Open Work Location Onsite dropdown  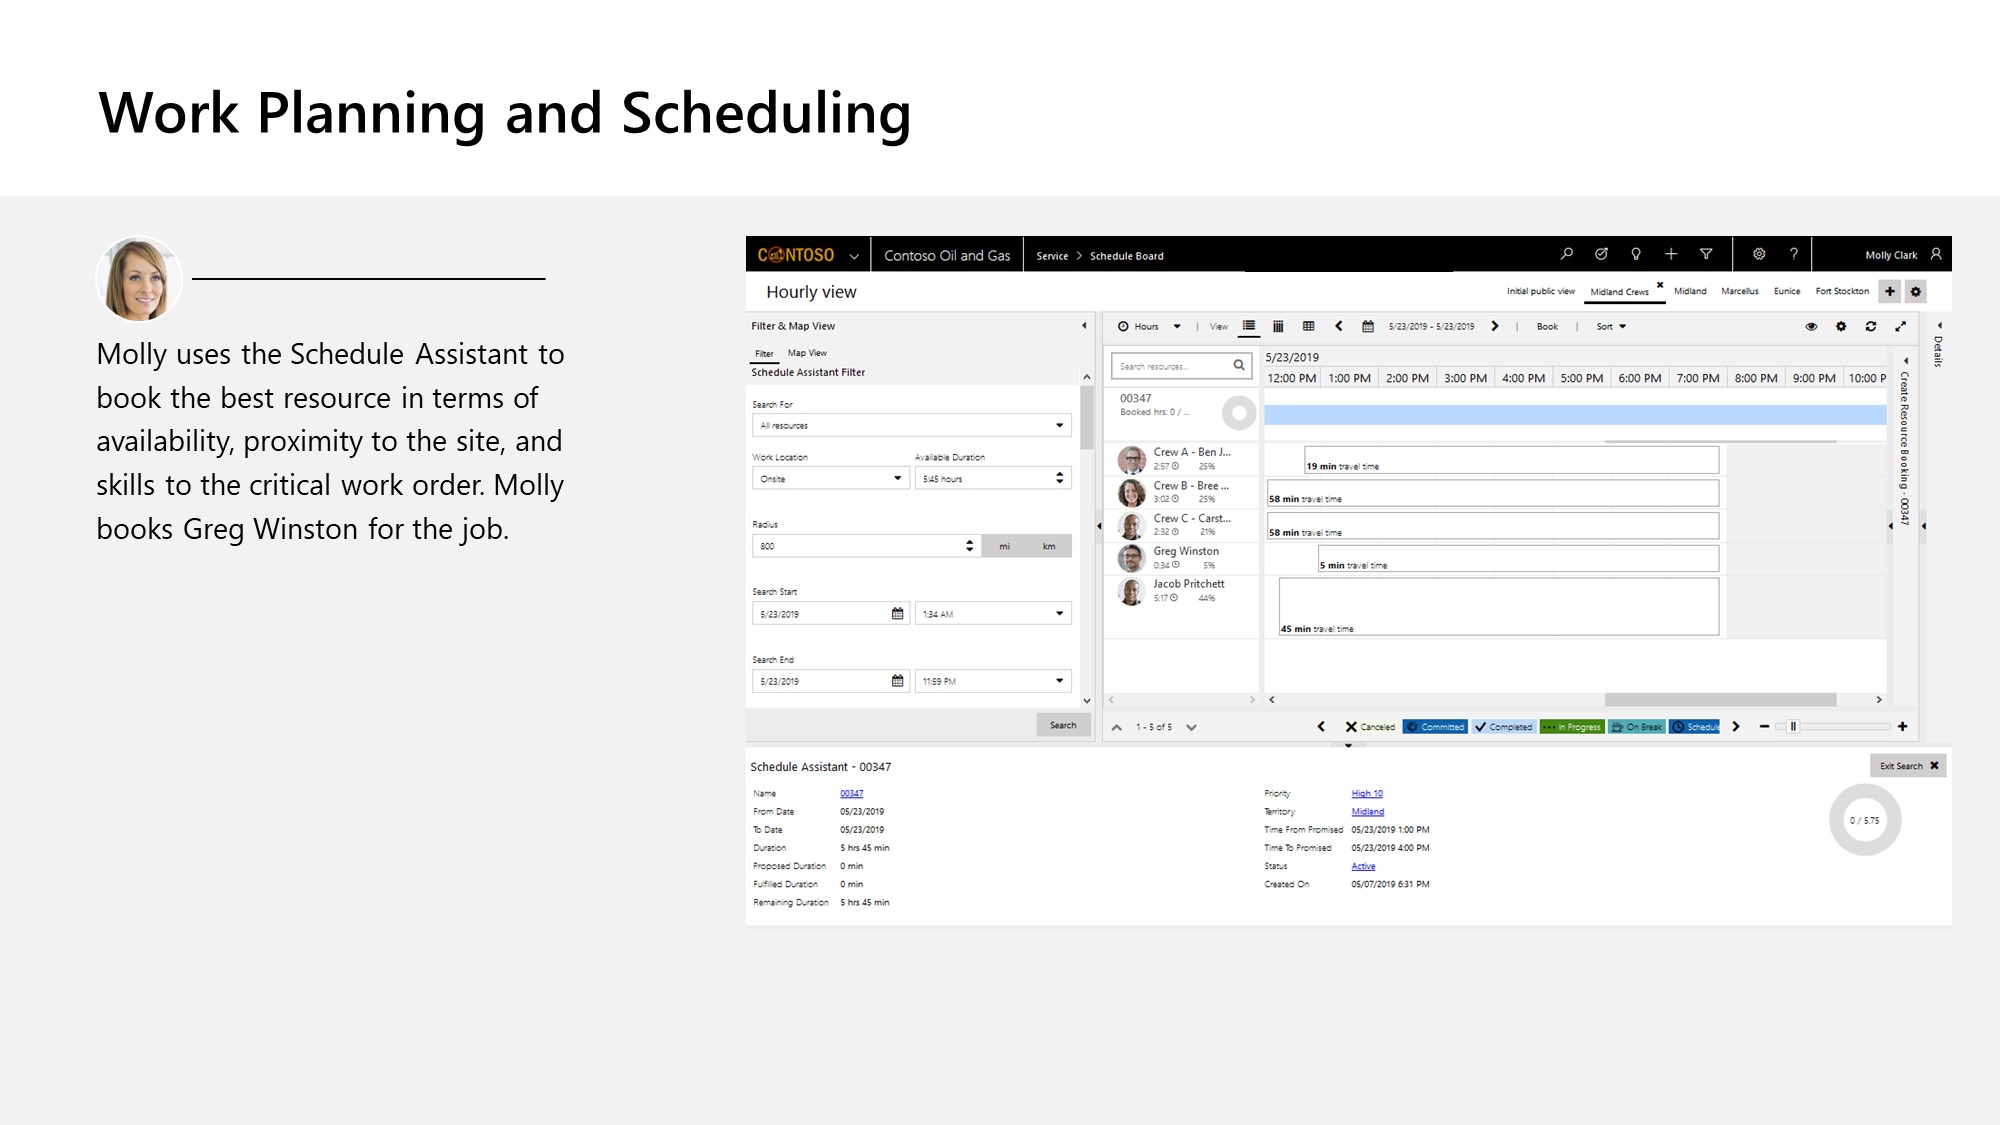click(830, 479)
